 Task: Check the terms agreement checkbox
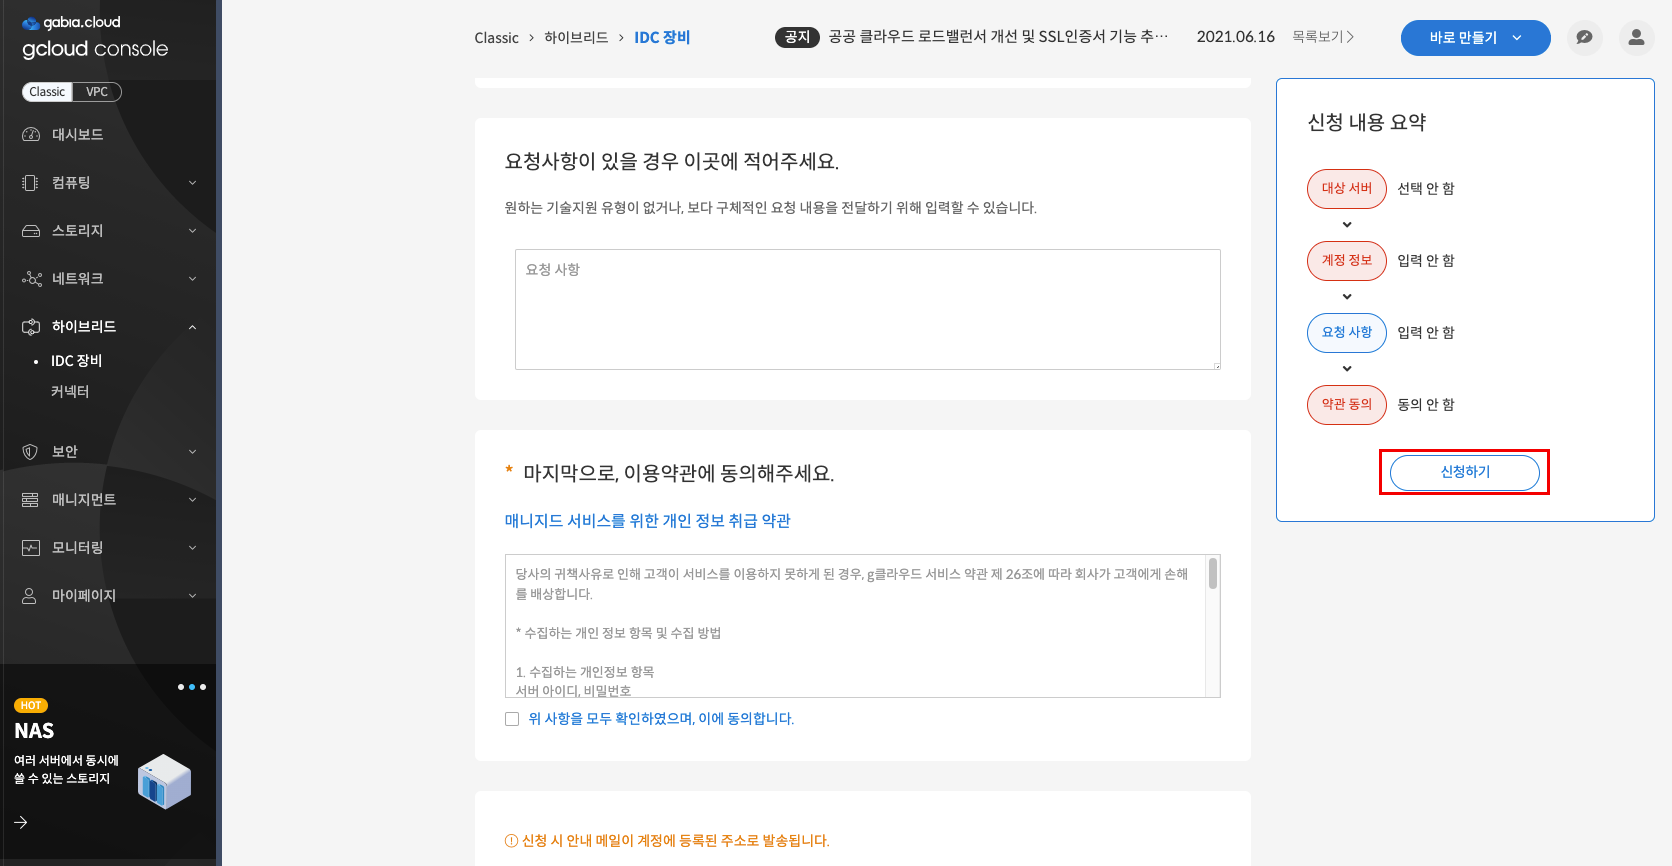[512, 719]
